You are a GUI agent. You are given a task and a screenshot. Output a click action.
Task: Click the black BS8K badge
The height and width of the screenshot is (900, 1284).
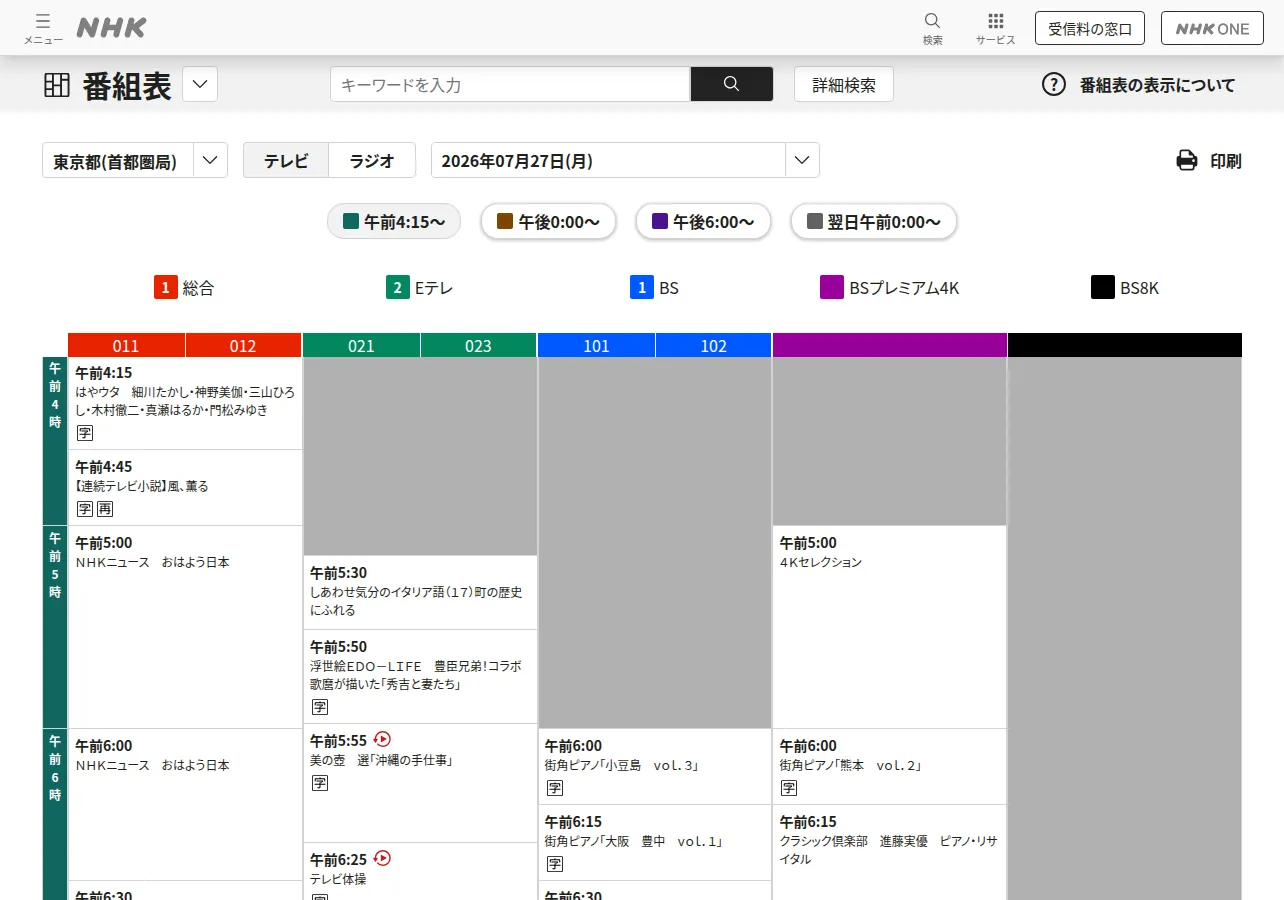click(x=1103, y=288)
